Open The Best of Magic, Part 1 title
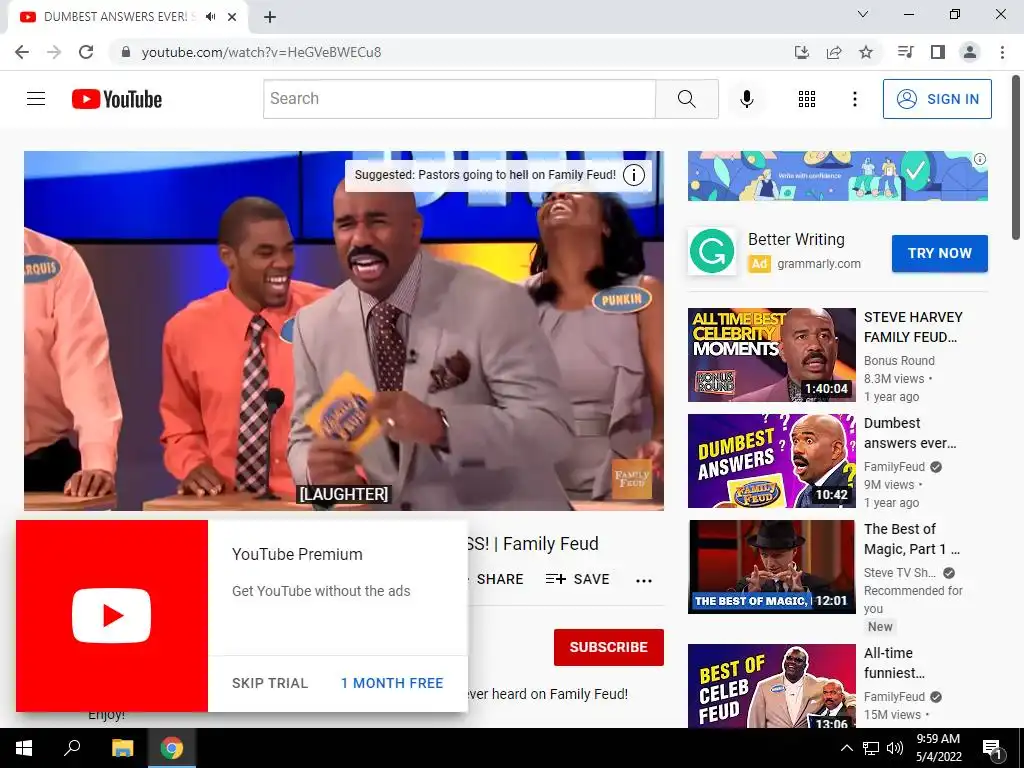Image resolution: width=1024 pixels, height=768 pixels. click(x=912, y=539)
